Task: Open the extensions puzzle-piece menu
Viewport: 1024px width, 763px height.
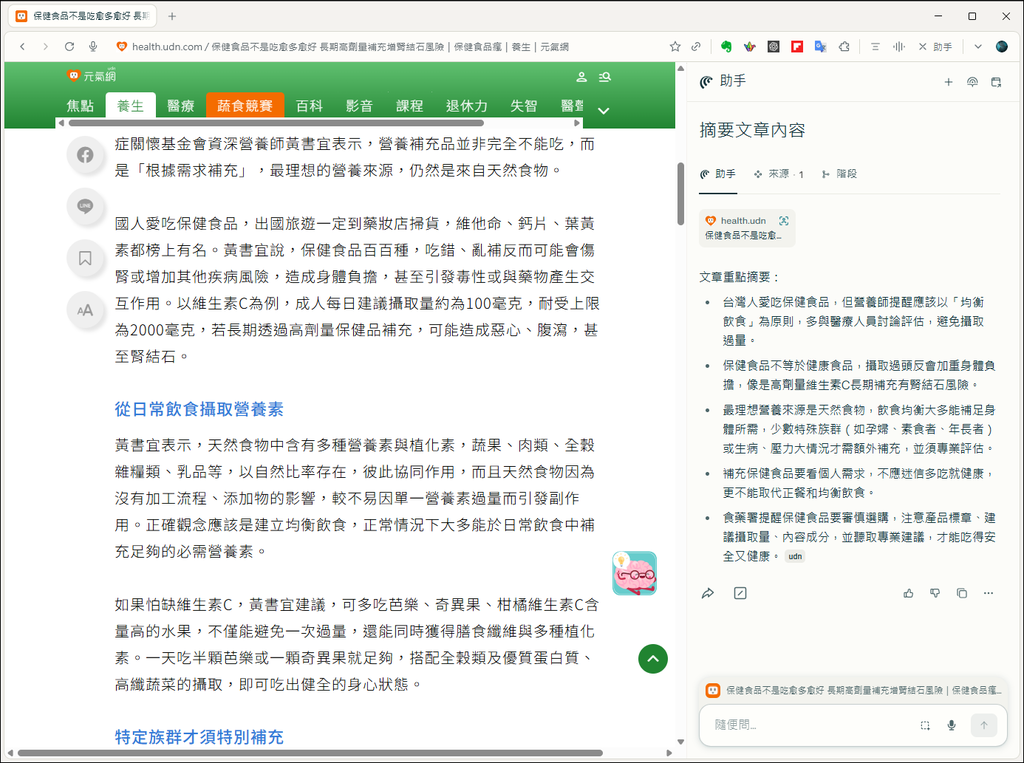Action: click(x=844, y=46)
